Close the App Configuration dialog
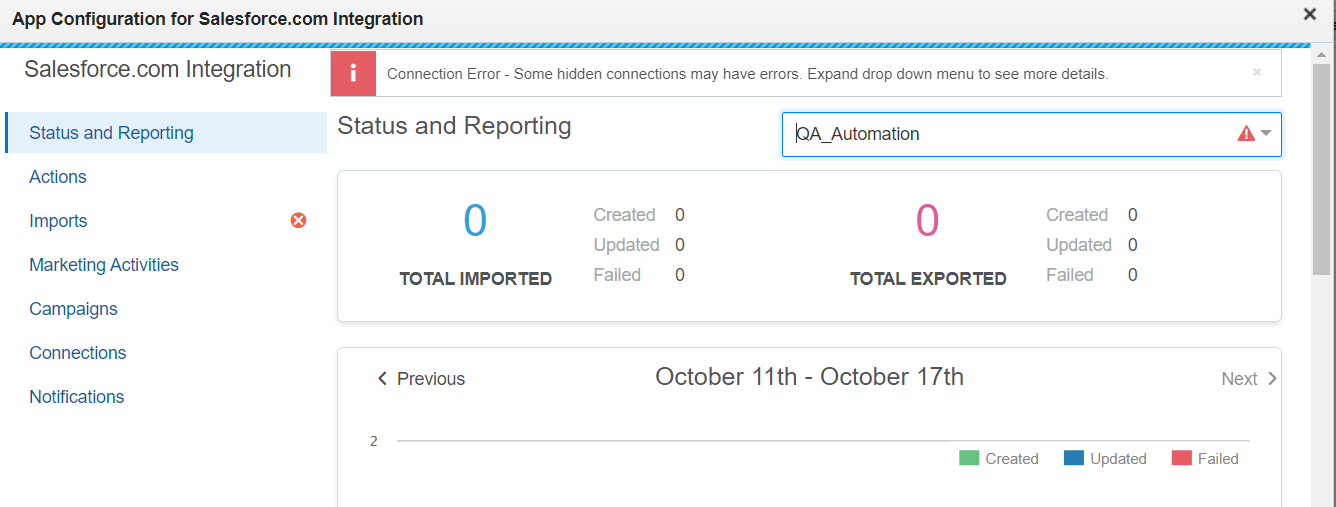Image resolution: width=1336 pixels, height=507 pixels. (x=1309, y=14)
